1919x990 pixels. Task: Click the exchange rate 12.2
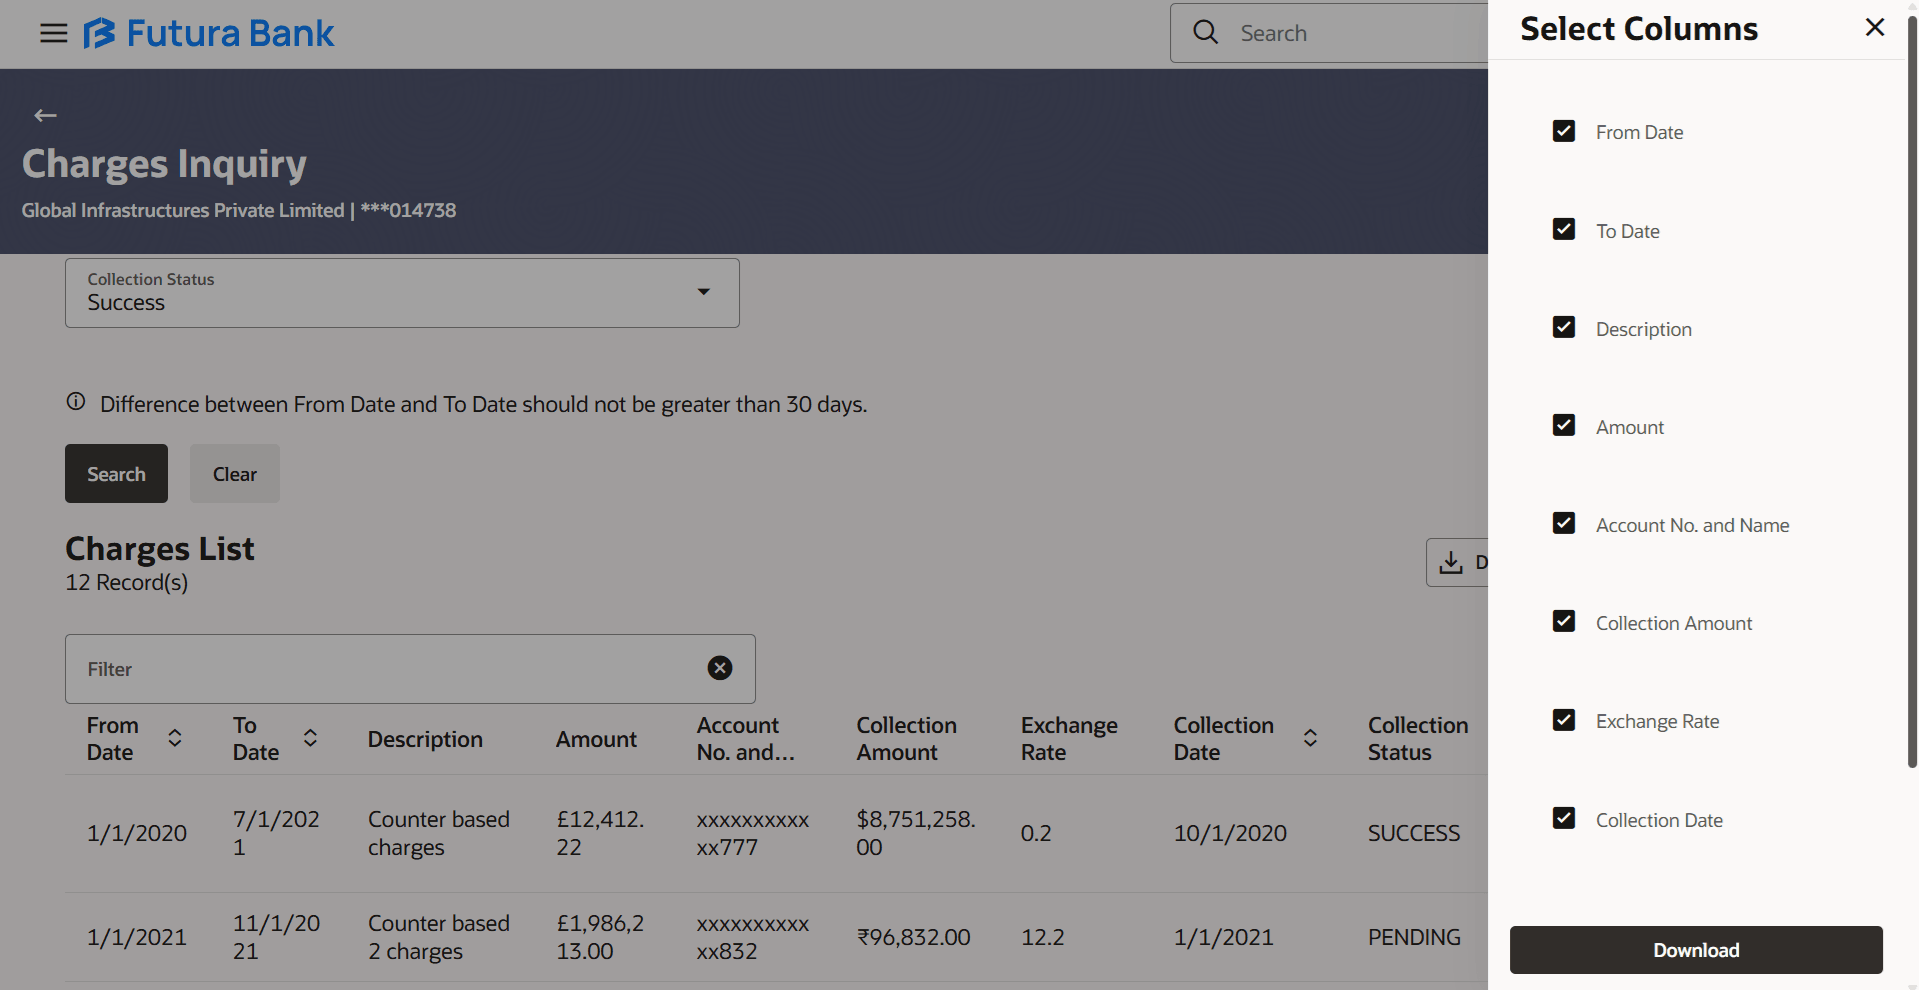pos(1043,937)
